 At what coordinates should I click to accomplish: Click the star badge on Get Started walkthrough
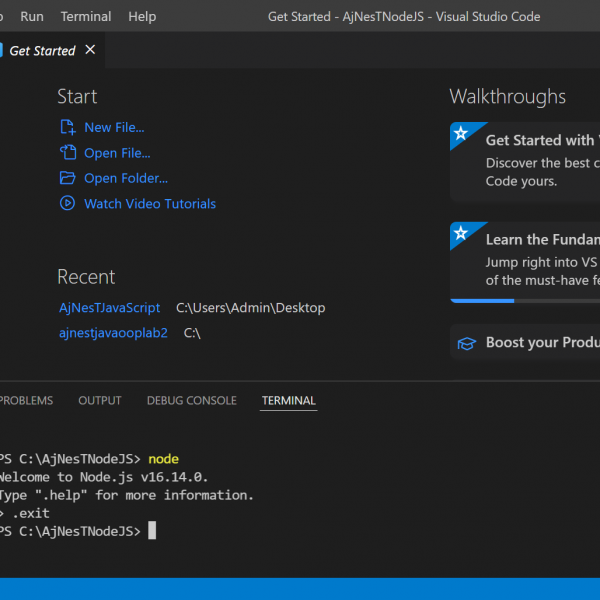[460, 133]
